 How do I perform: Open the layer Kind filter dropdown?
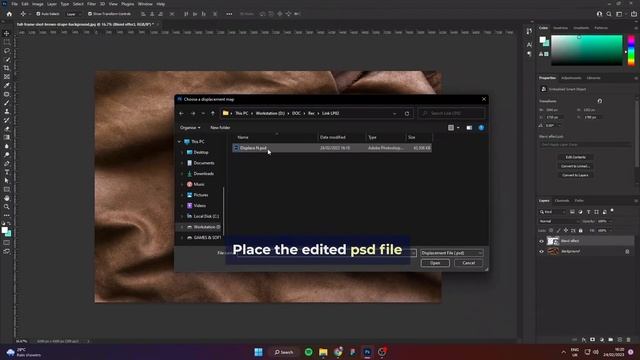[x=553, y=212]
